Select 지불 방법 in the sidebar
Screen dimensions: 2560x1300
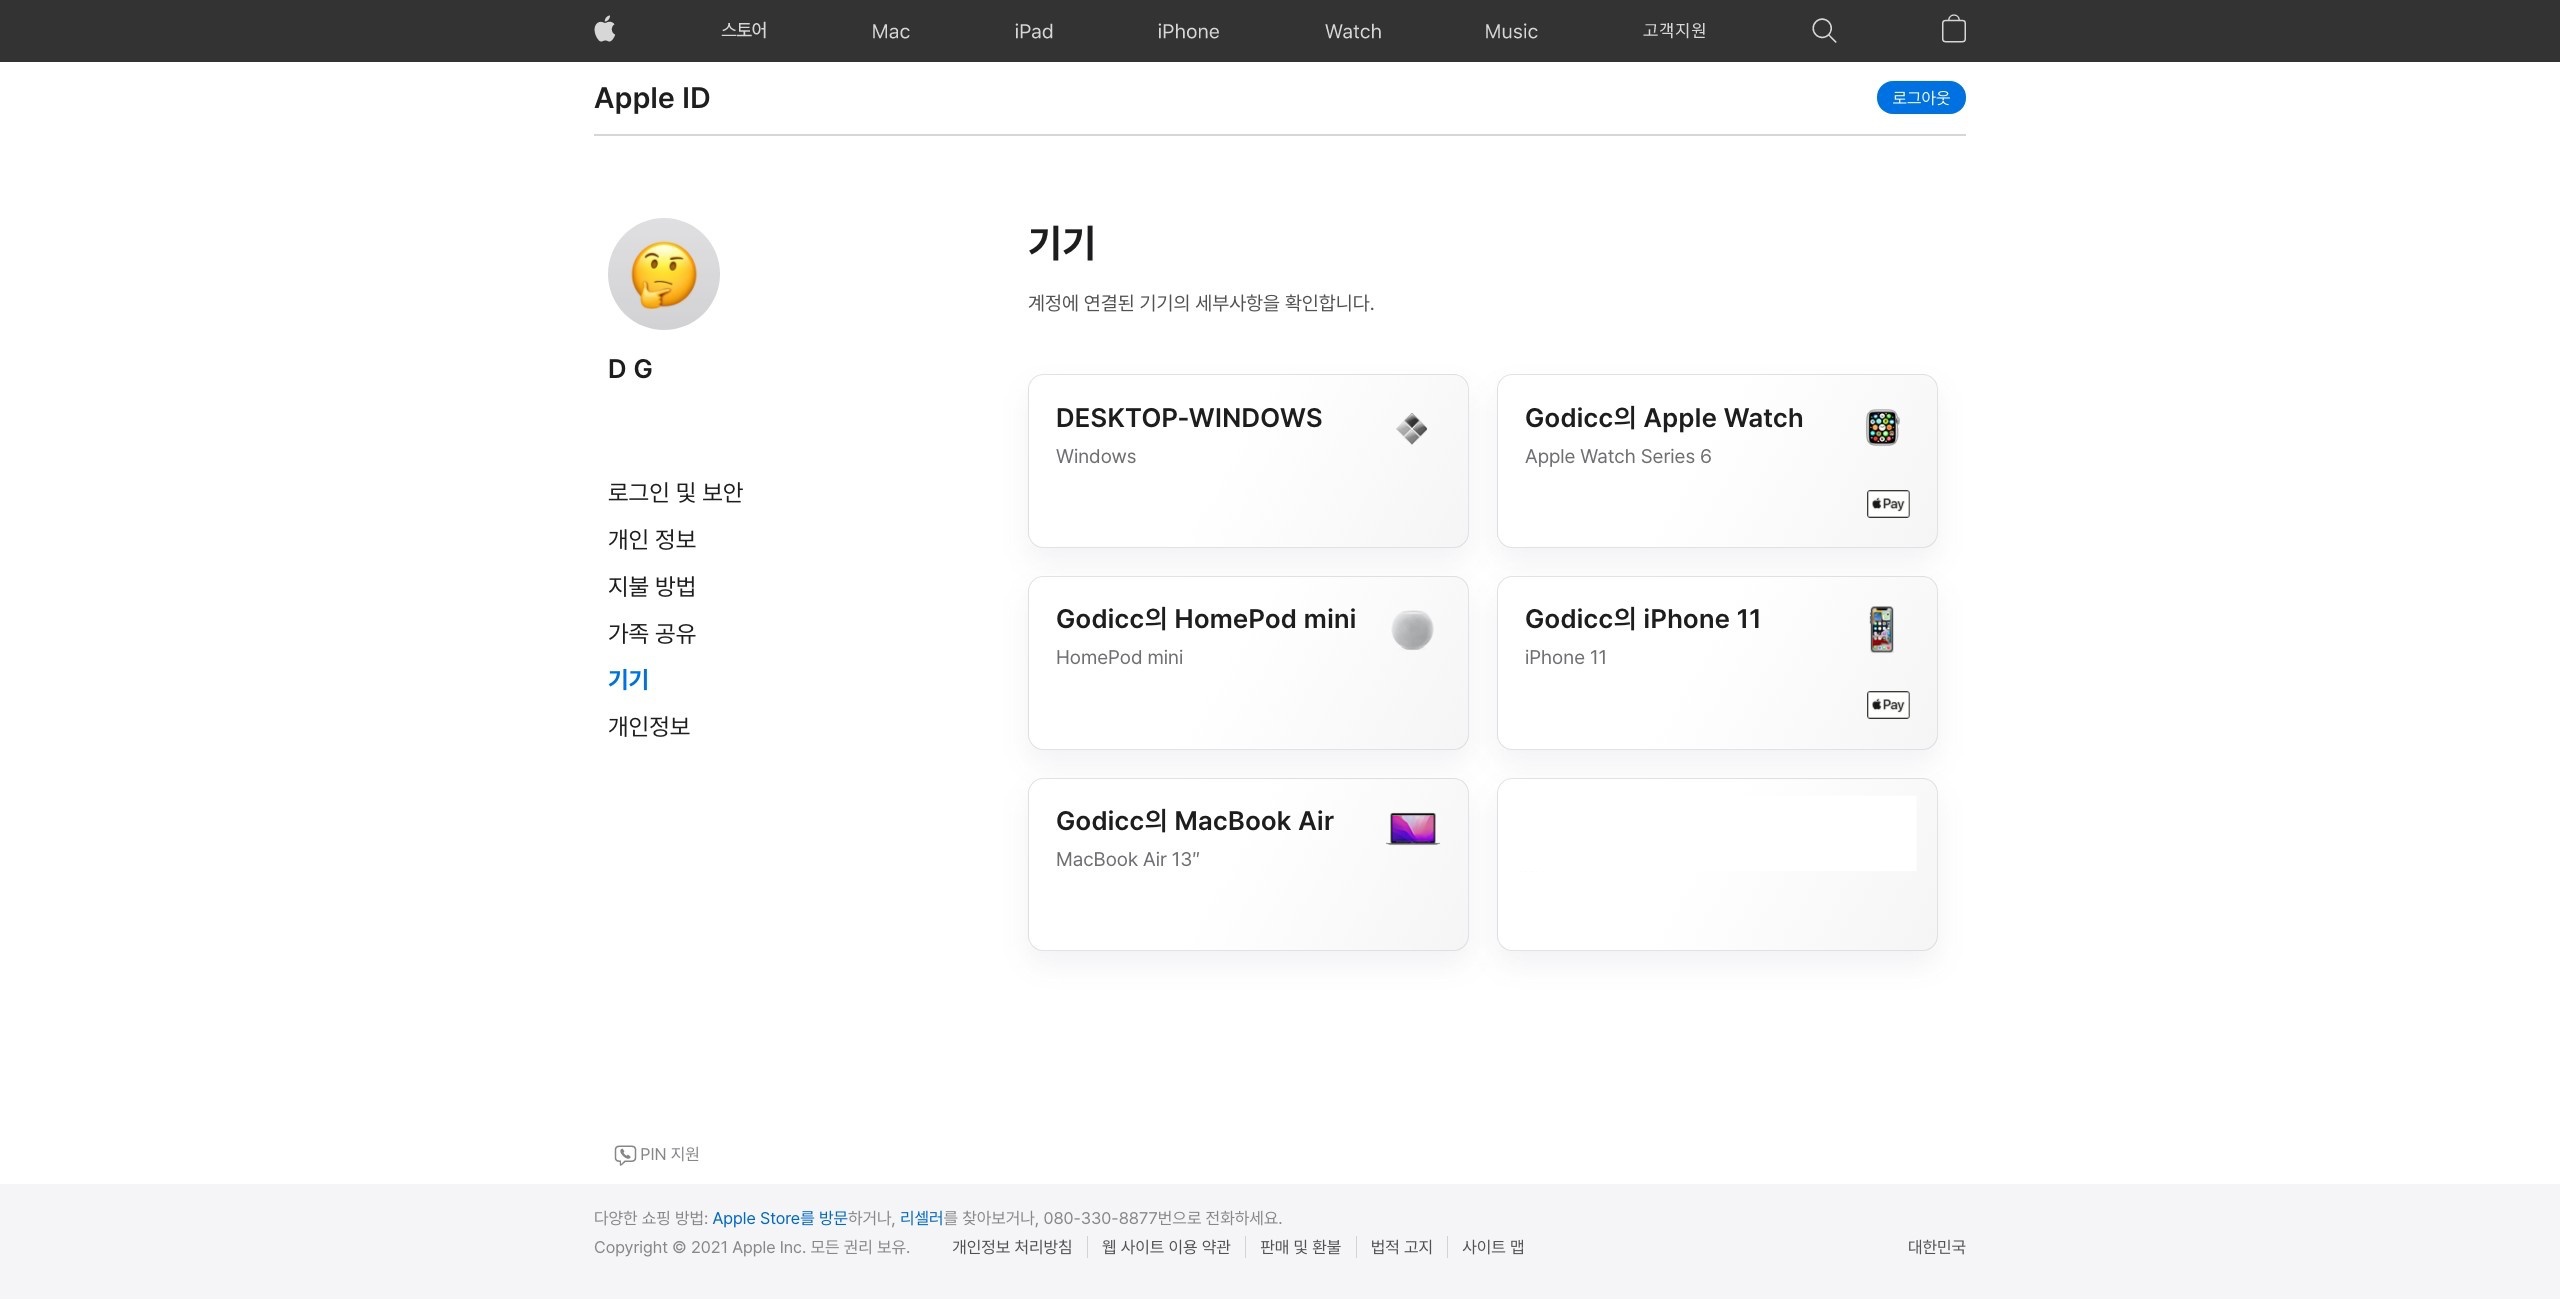tap(651, 586)
